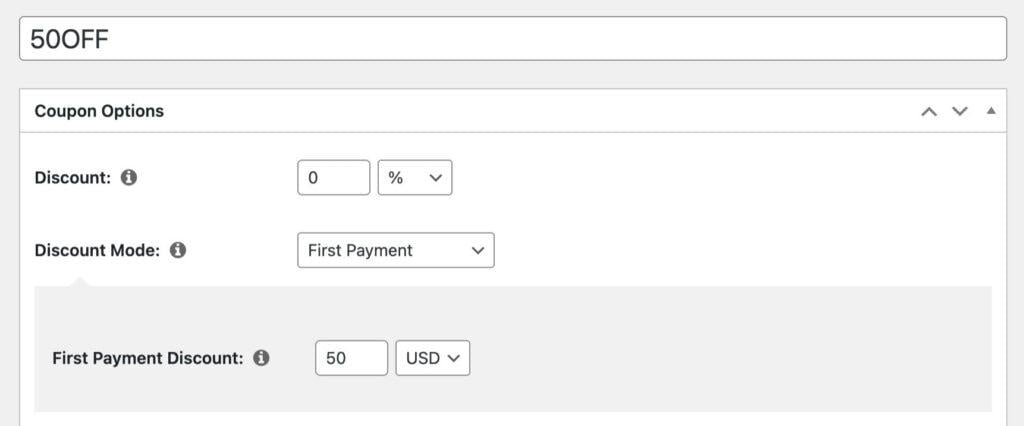Click the chevron arrow in the % selector

tap(435, 178)
